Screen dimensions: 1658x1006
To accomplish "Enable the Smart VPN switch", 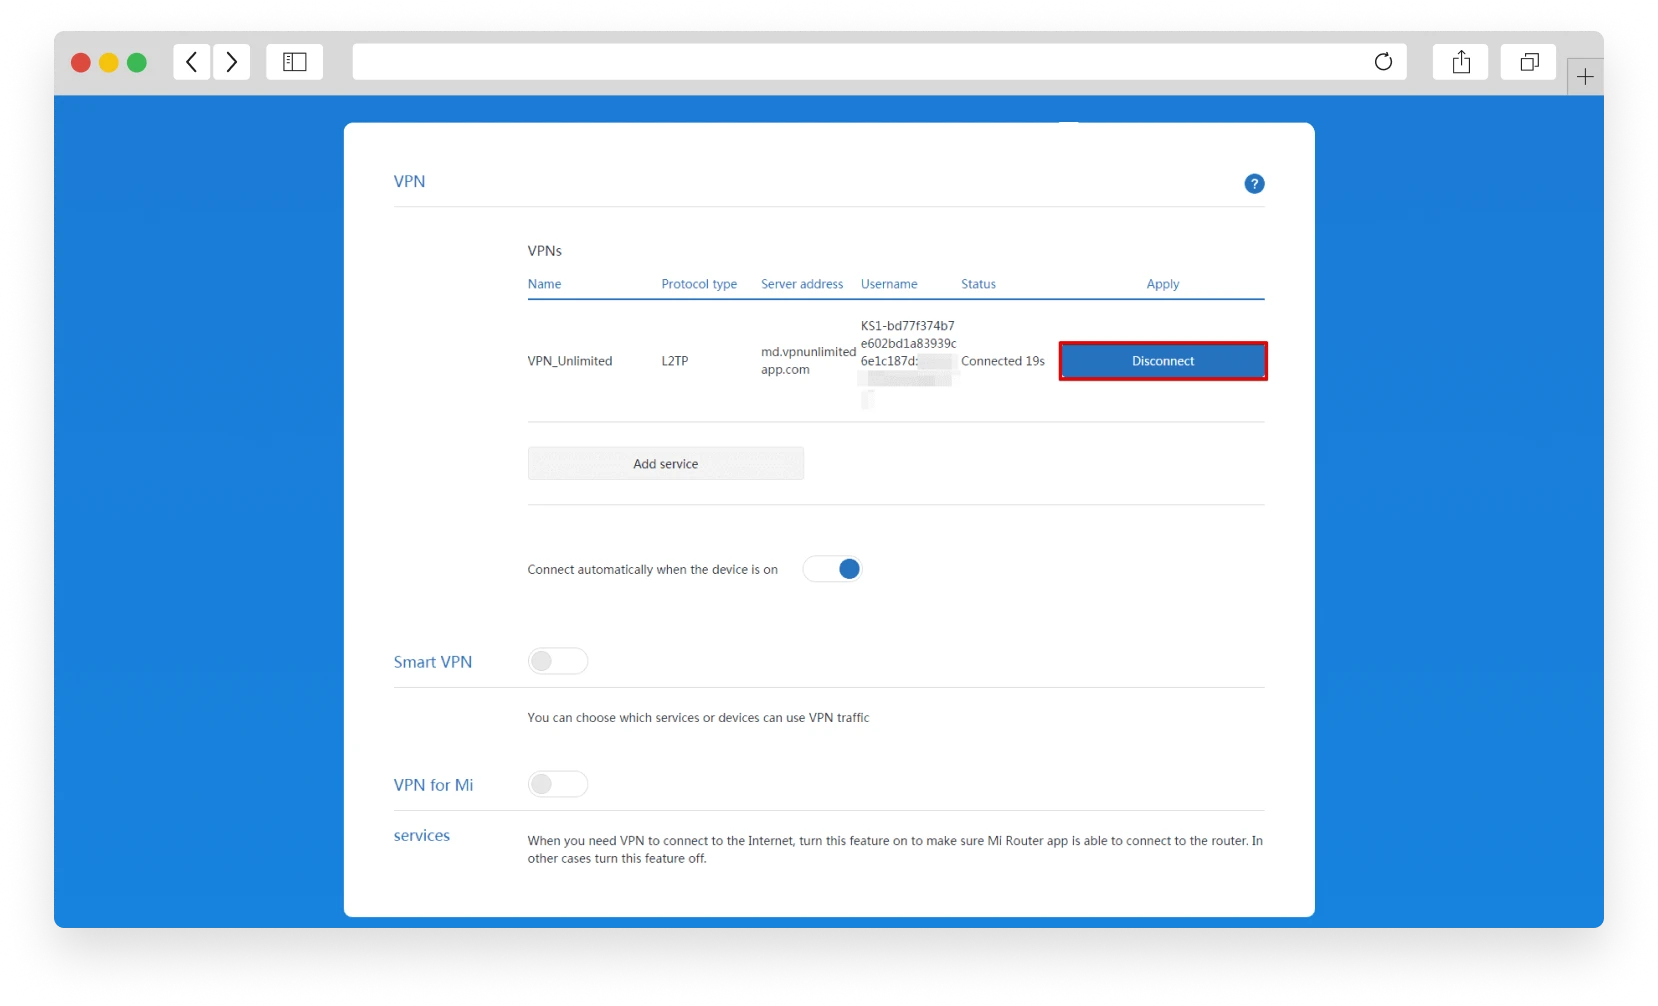I will pyautogui.click(x=557, y=661).
